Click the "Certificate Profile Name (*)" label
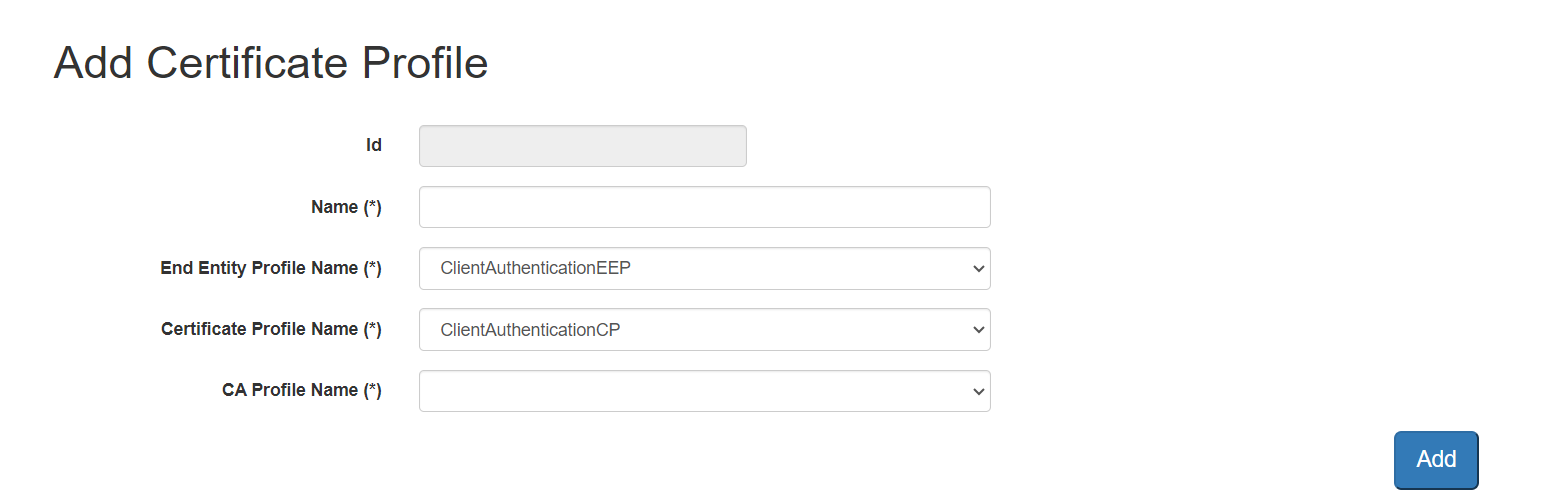This screenshot has height=495, width=1548. click(x=271, y=329)
